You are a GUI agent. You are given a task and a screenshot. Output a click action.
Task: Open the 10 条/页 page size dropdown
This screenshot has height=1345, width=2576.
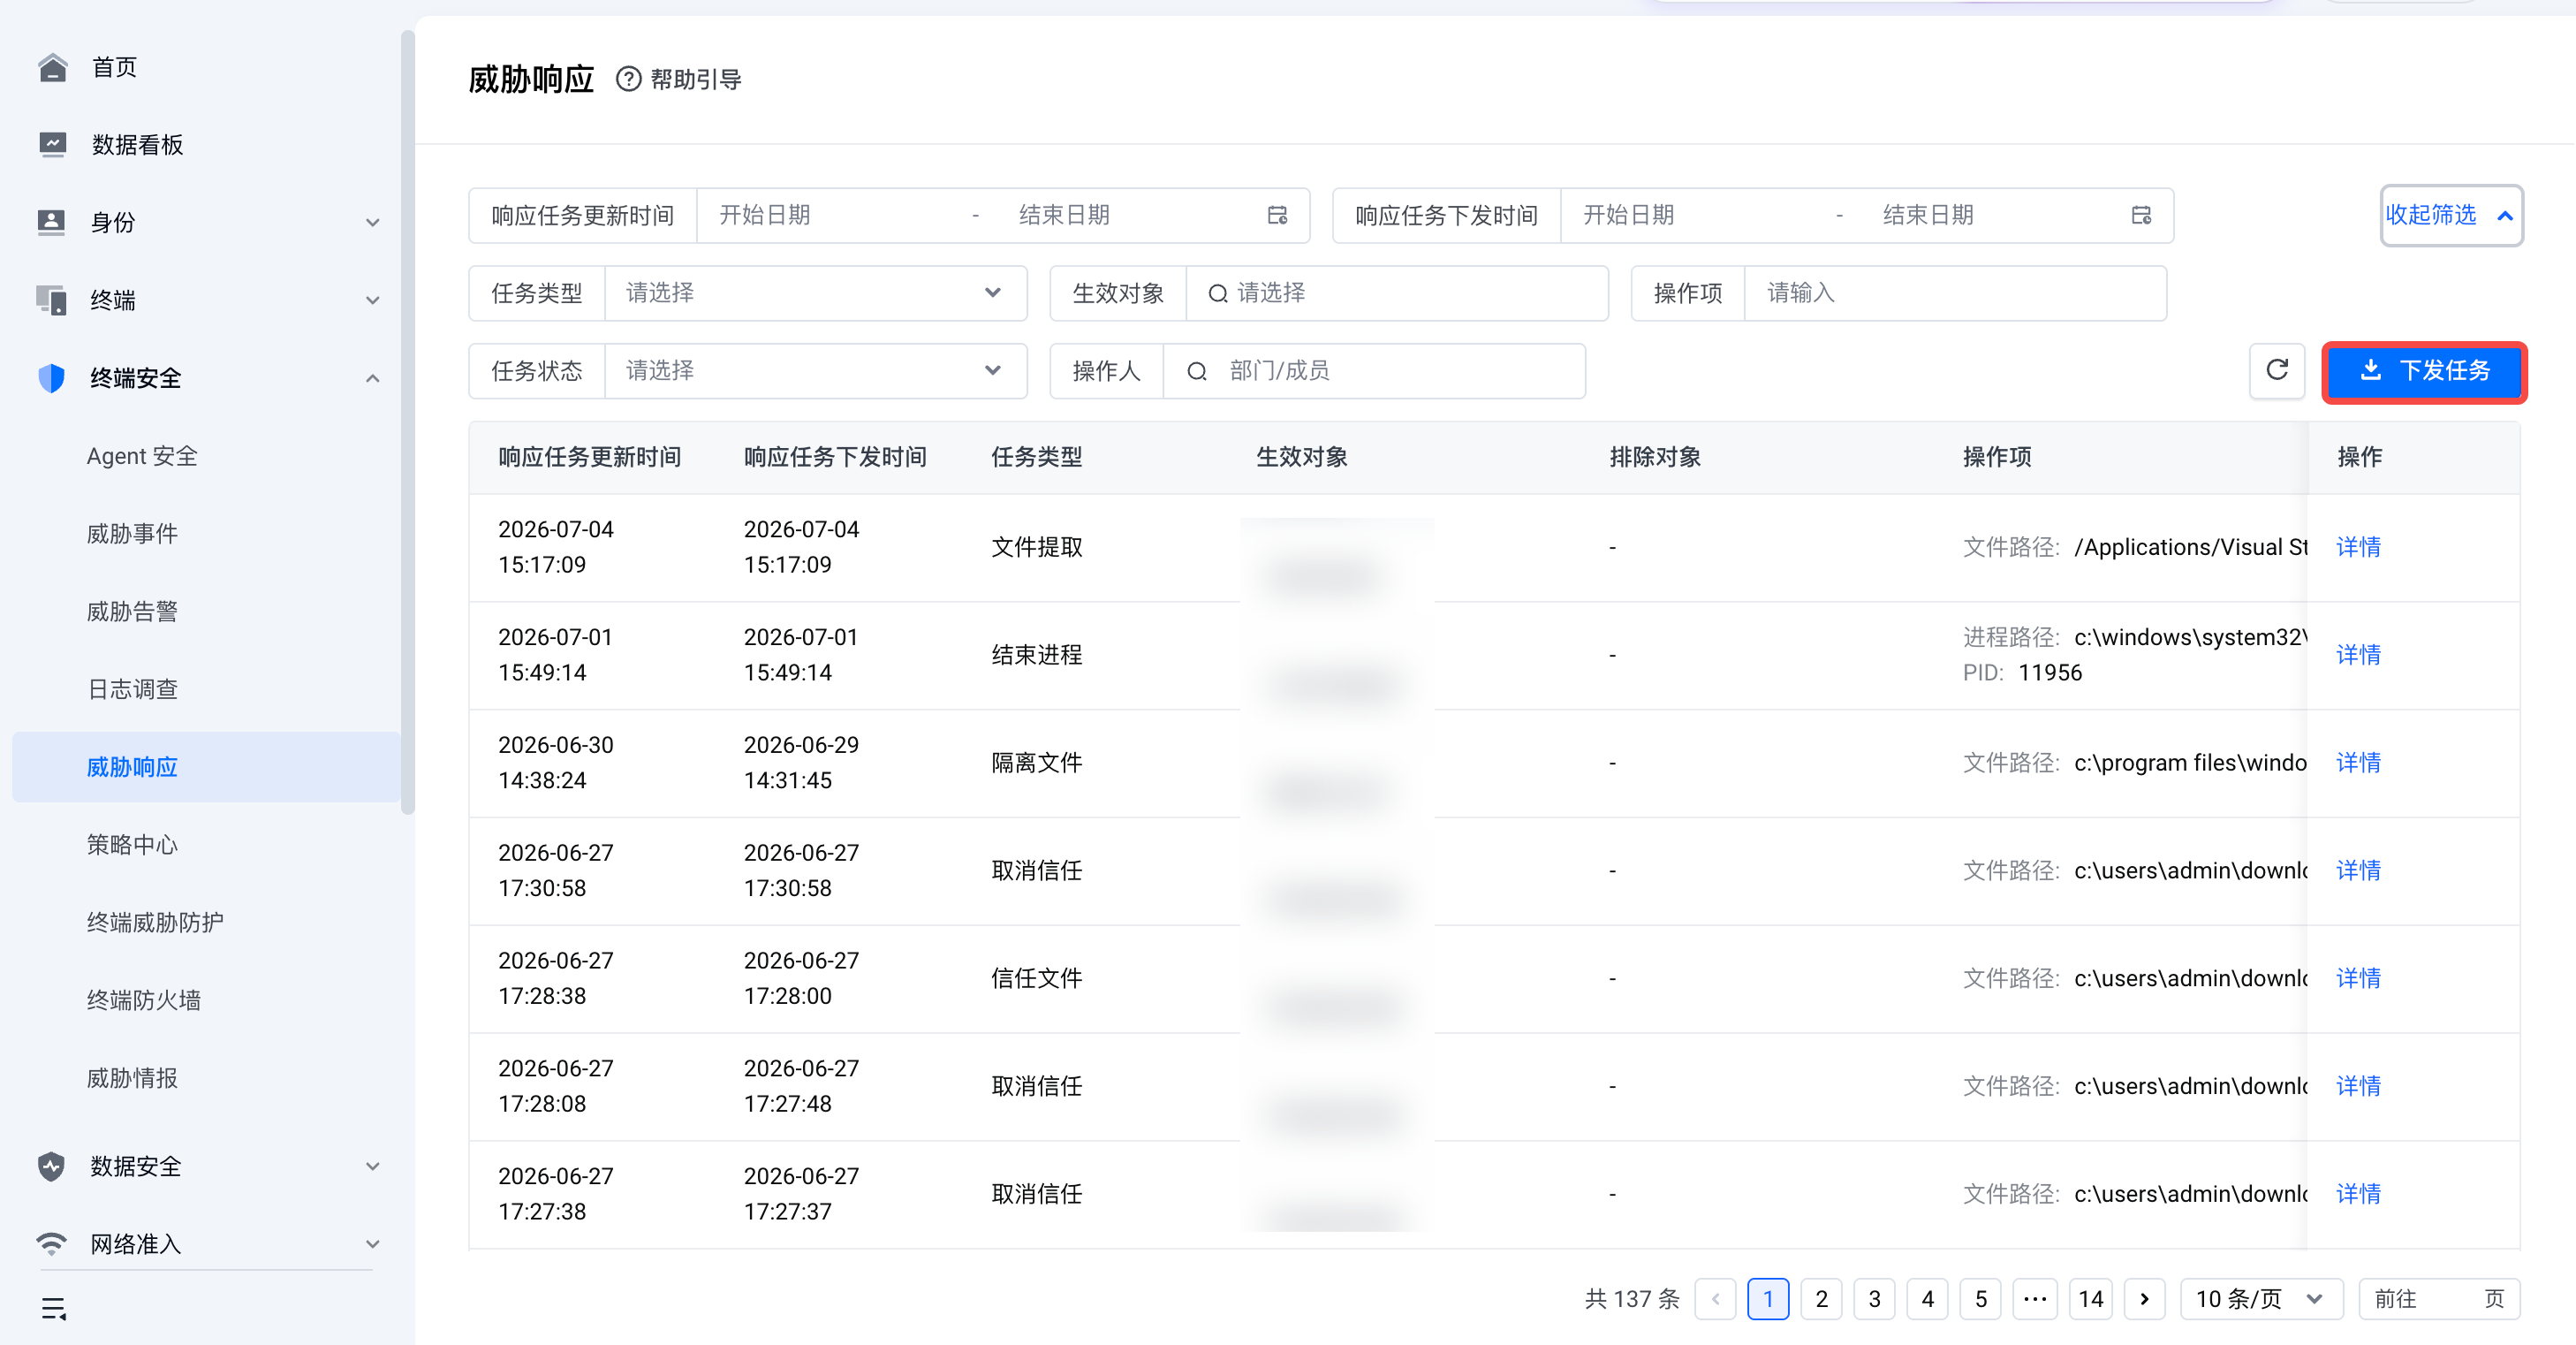coord(2261,1299)
